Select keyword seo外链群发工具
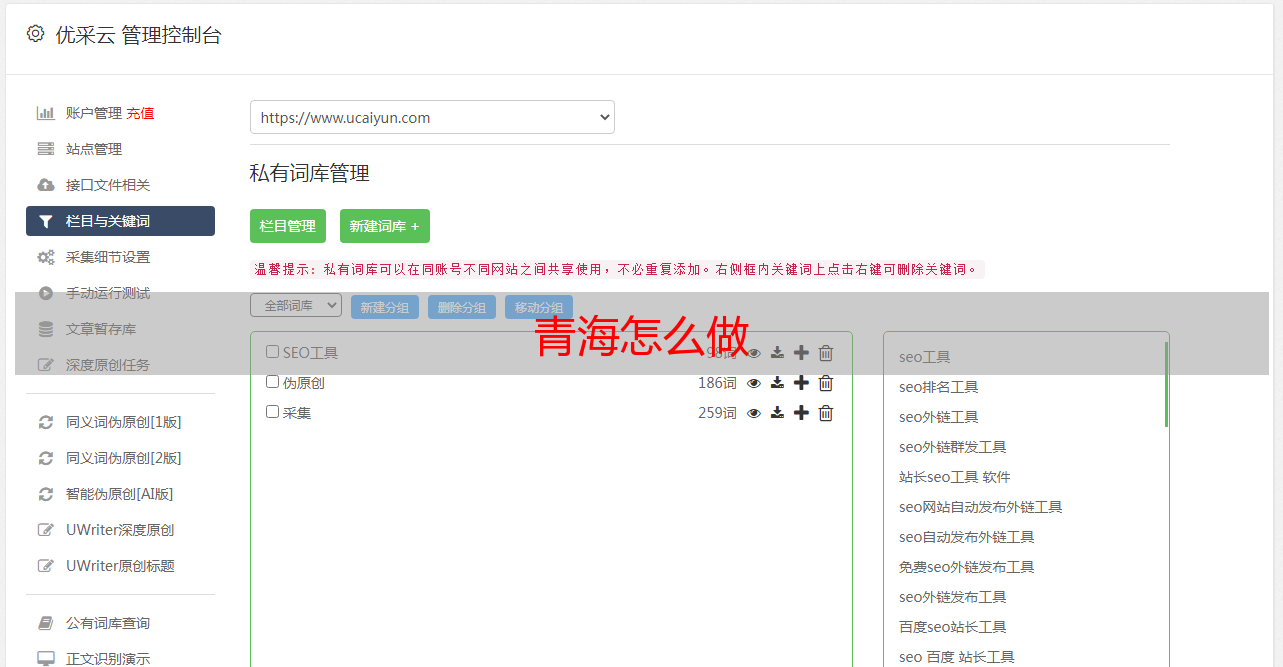 [952, 447]
